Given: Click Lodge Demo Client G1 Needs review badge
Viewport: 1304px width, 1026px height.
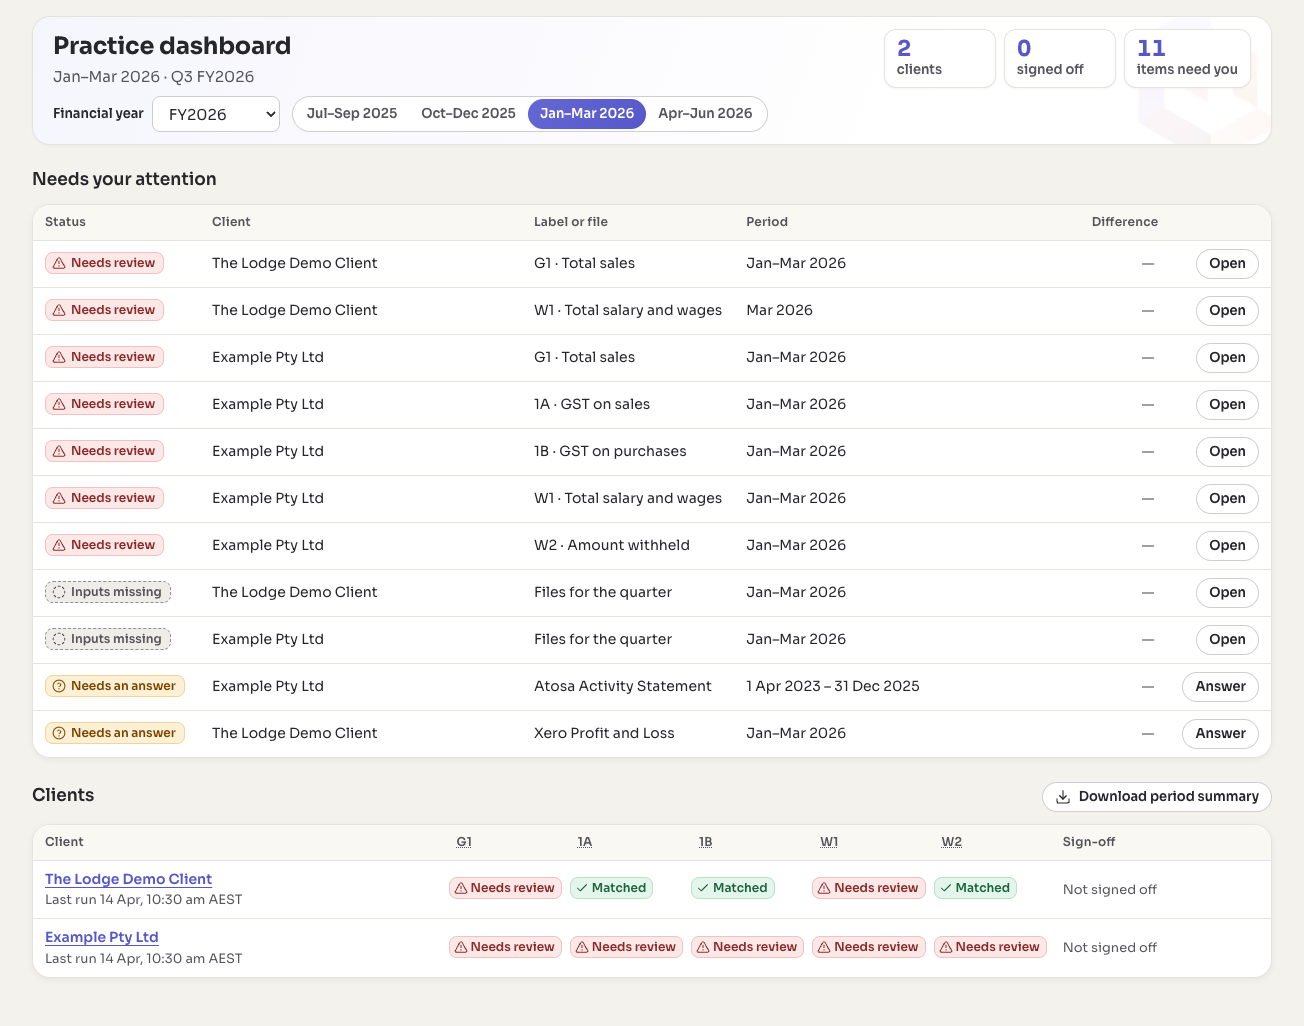Looking at the screenshot, I should click(505, 888).
